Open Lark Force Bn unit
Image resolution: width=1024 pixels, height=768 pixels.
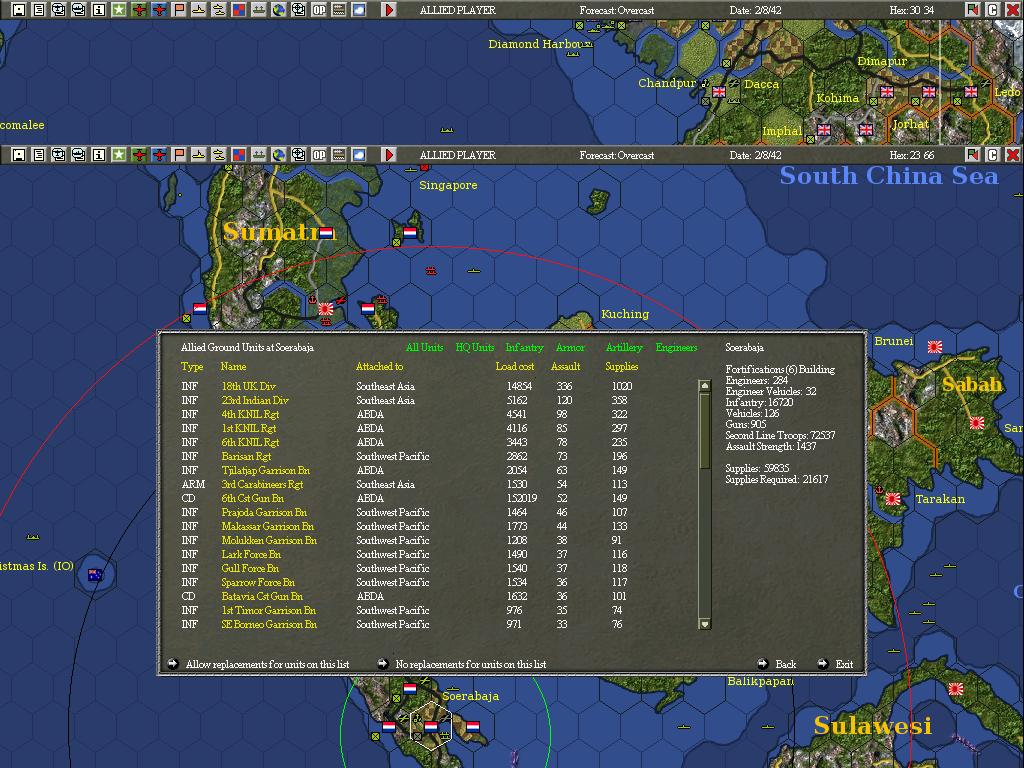click(x=251, y=554)
